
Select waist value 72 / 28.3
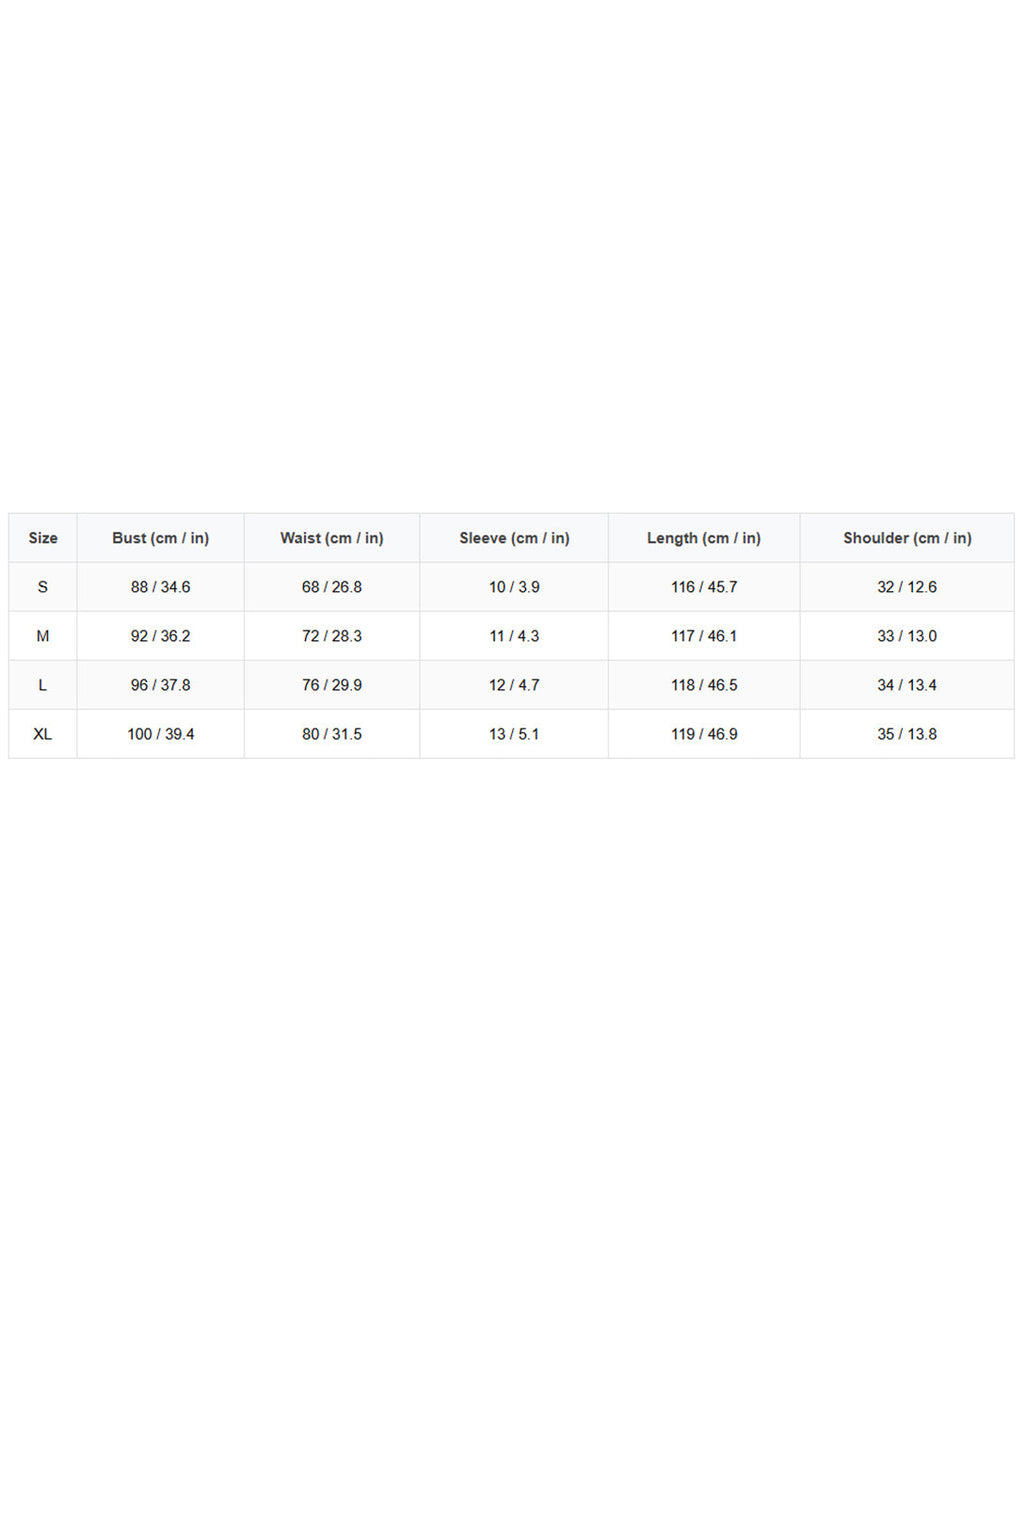332,636
